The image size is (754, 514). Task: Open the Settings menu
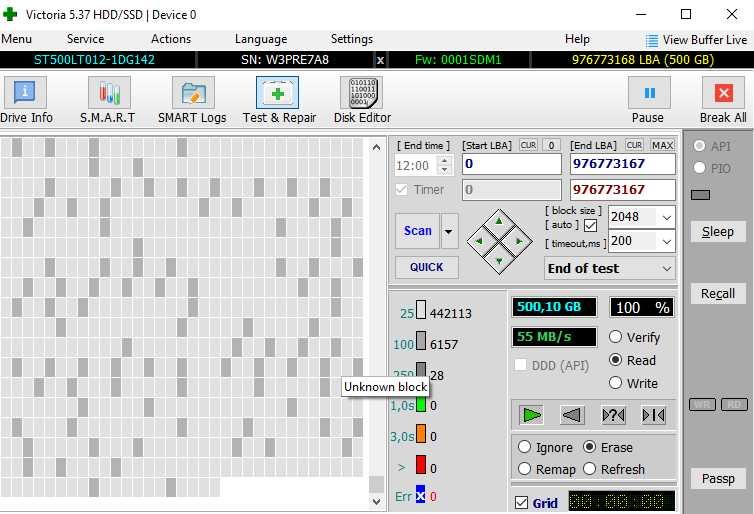(352, 39)
